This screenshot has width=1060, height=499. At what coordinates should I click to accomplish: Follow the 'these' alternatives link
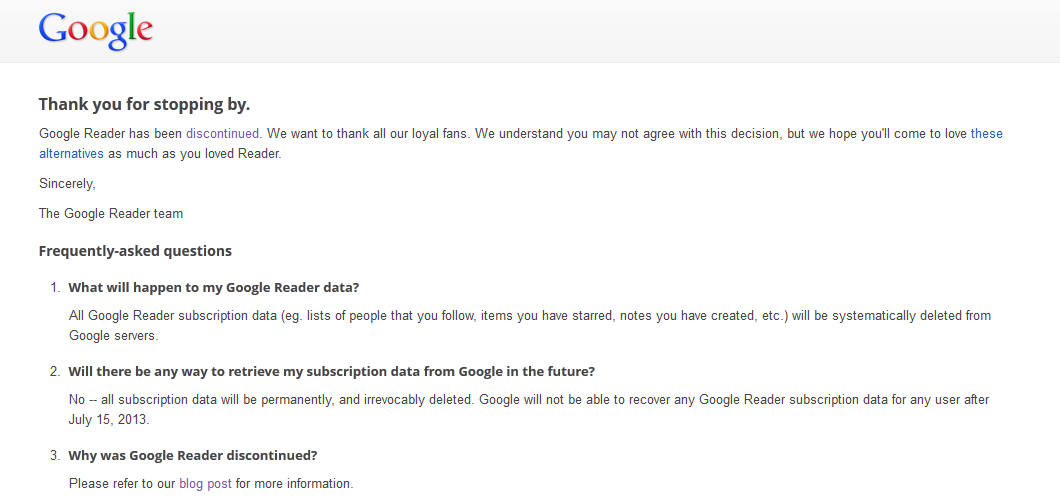(986, 133)
